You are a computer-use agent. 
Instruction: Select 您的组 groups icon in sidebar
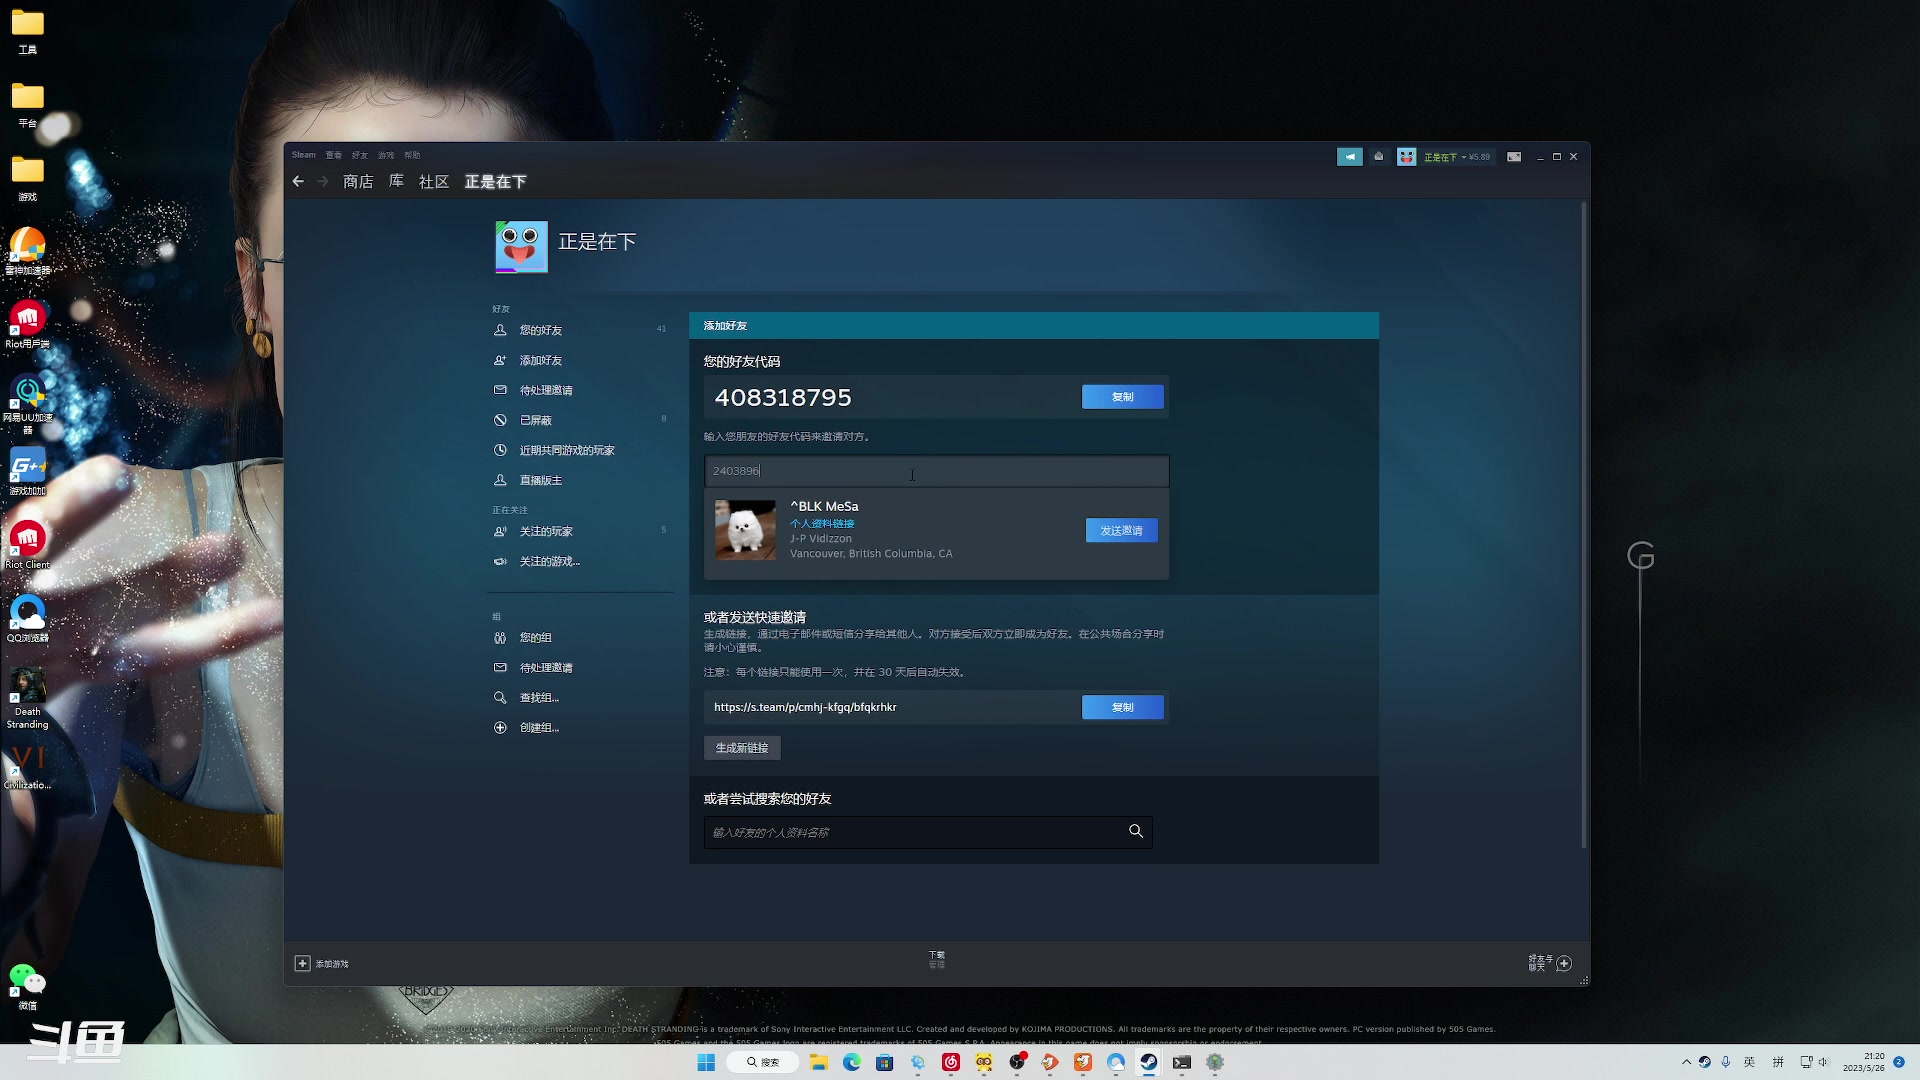(x=500, y=637)
